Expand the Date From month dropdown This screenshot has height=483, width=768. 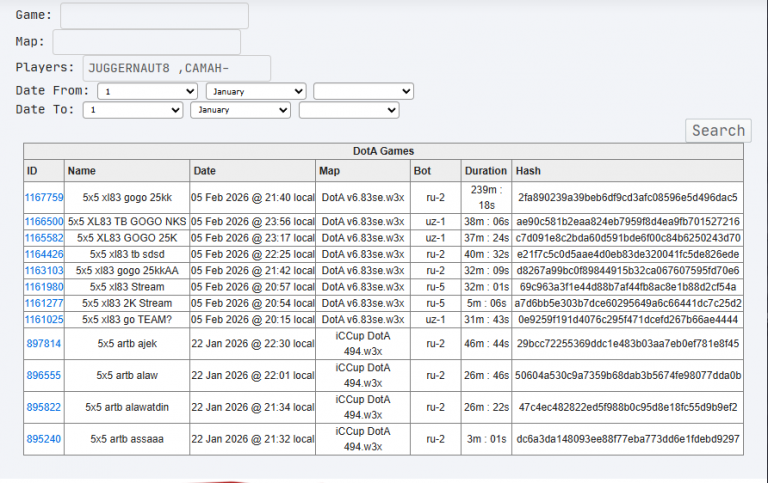(x=256, y=91)
